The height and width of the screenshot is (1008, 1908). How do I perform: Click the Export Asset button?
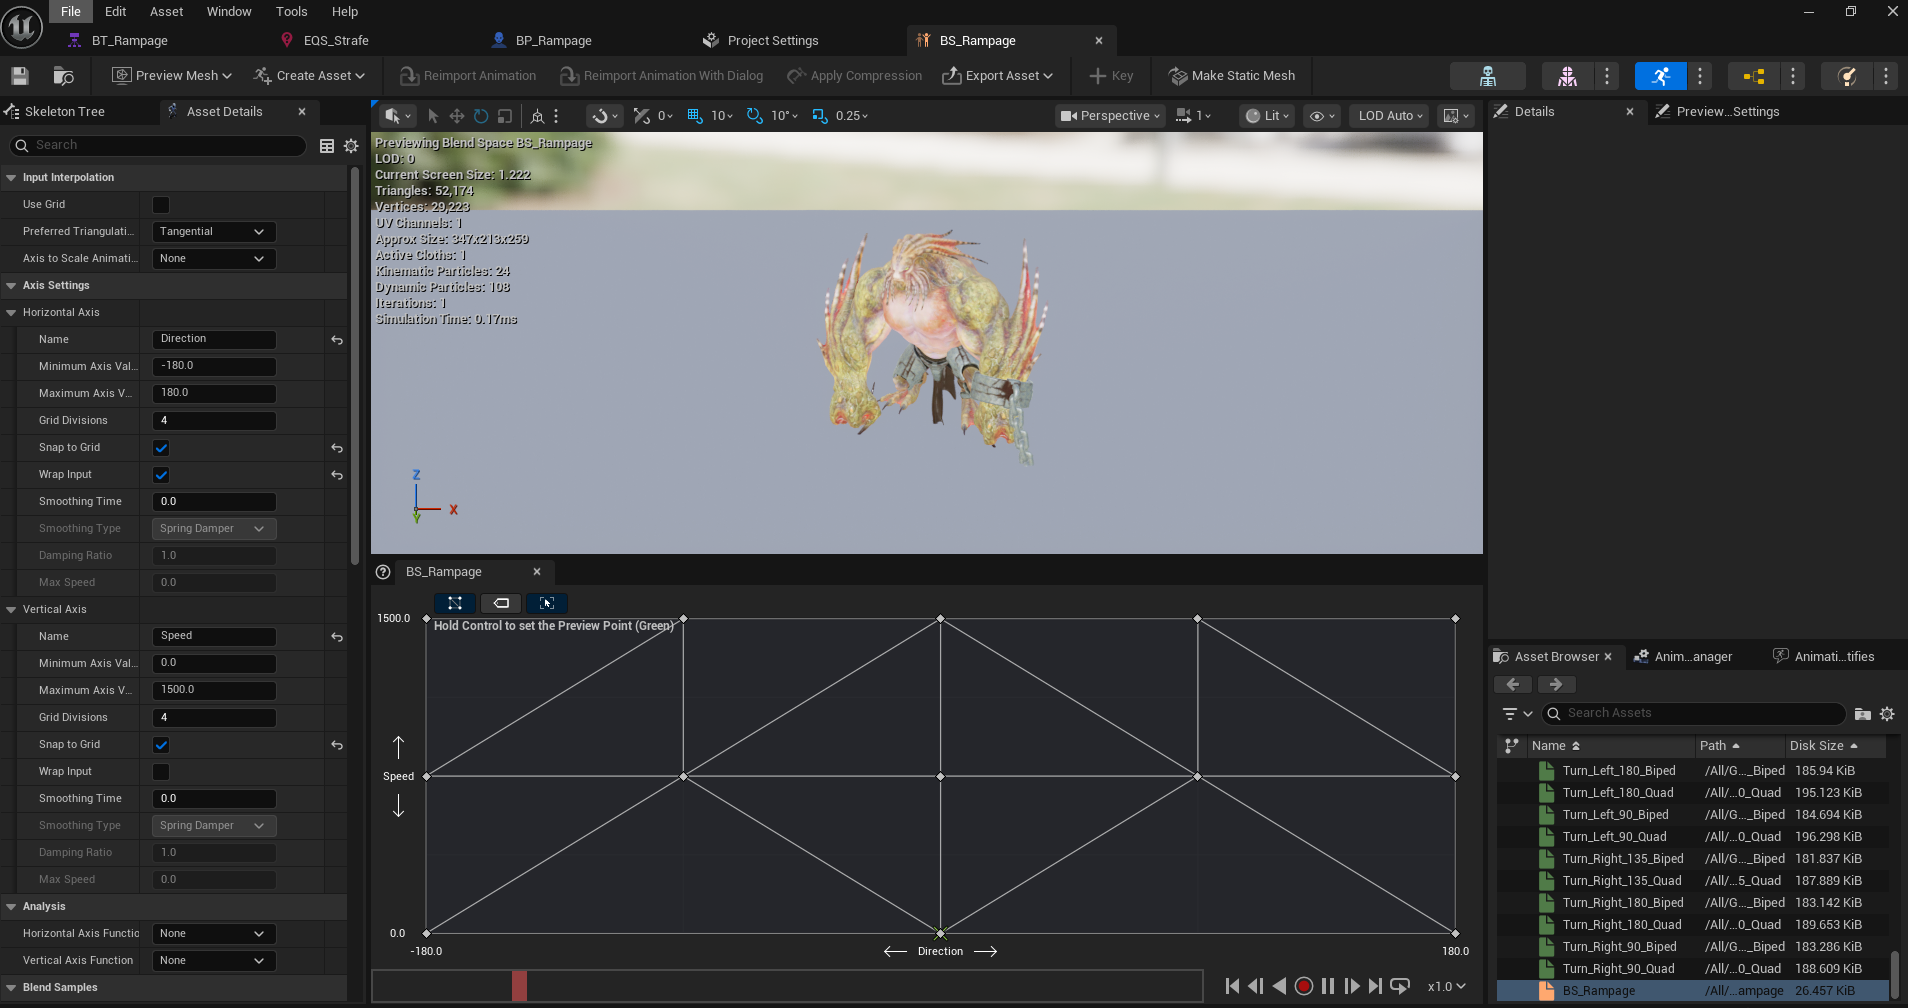998,76
